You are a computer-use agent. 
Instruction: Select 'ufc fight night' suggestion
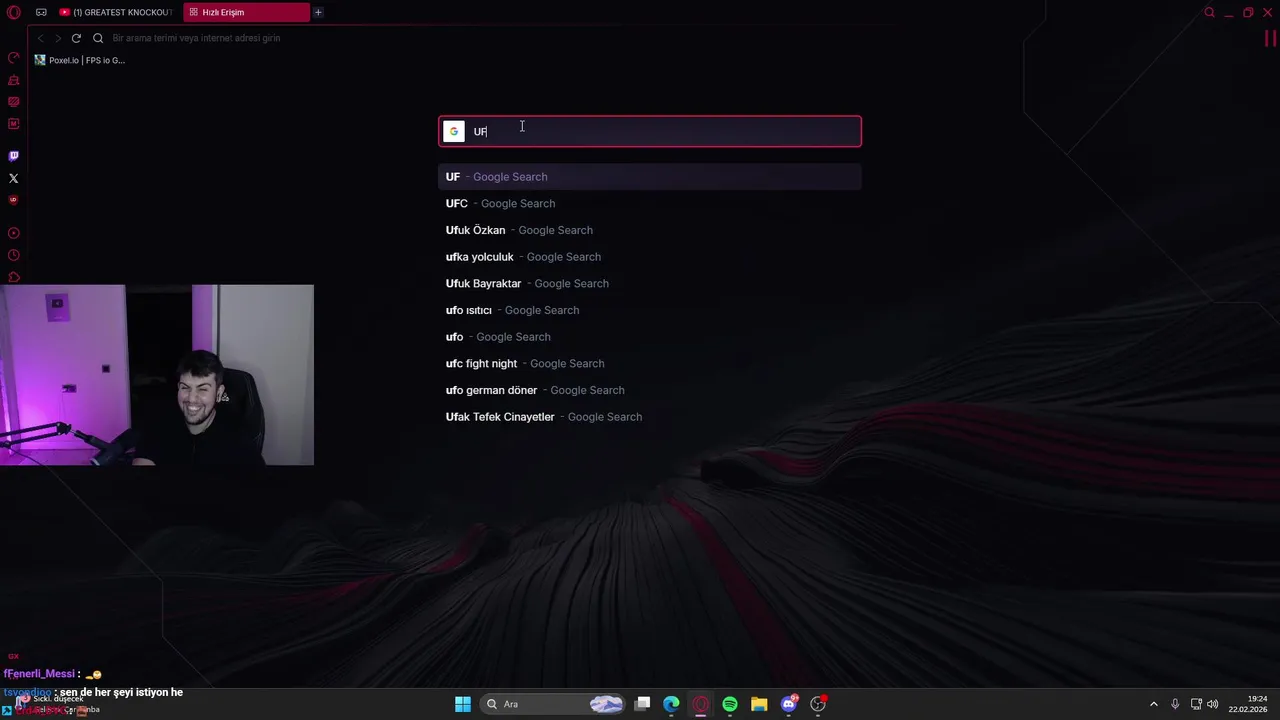(x=650, y=363)
